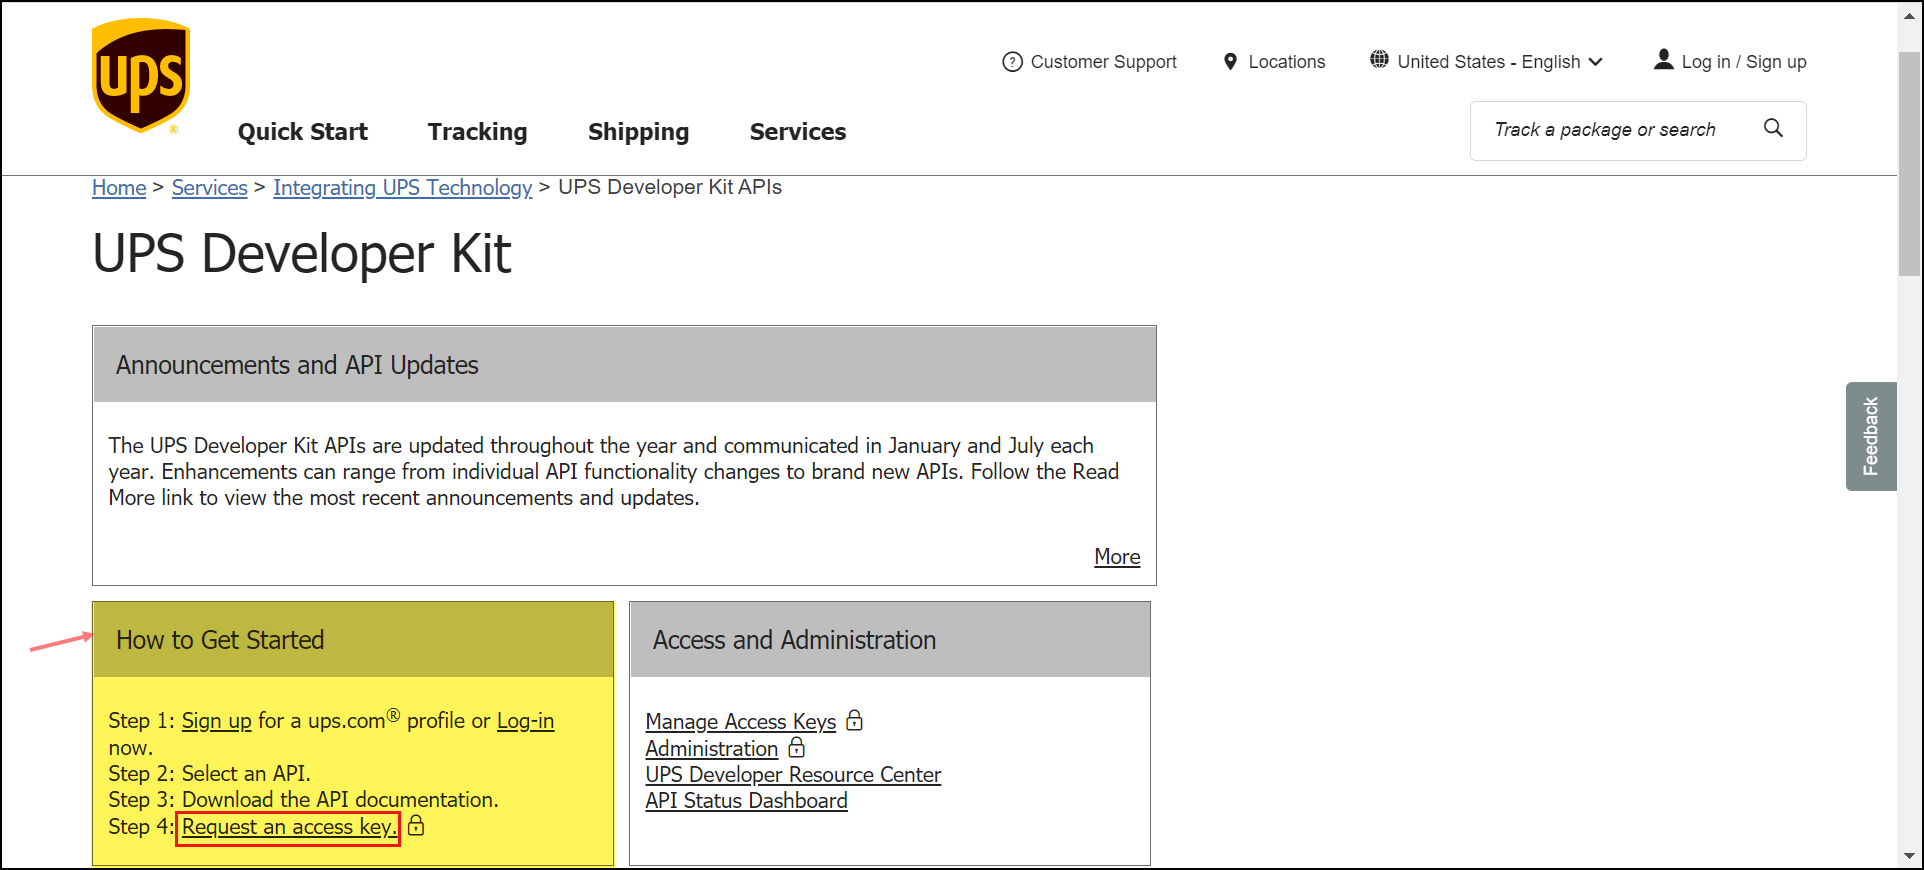Click the UPS Developer Kit APIs breadcrumb text

click(670, 187)
